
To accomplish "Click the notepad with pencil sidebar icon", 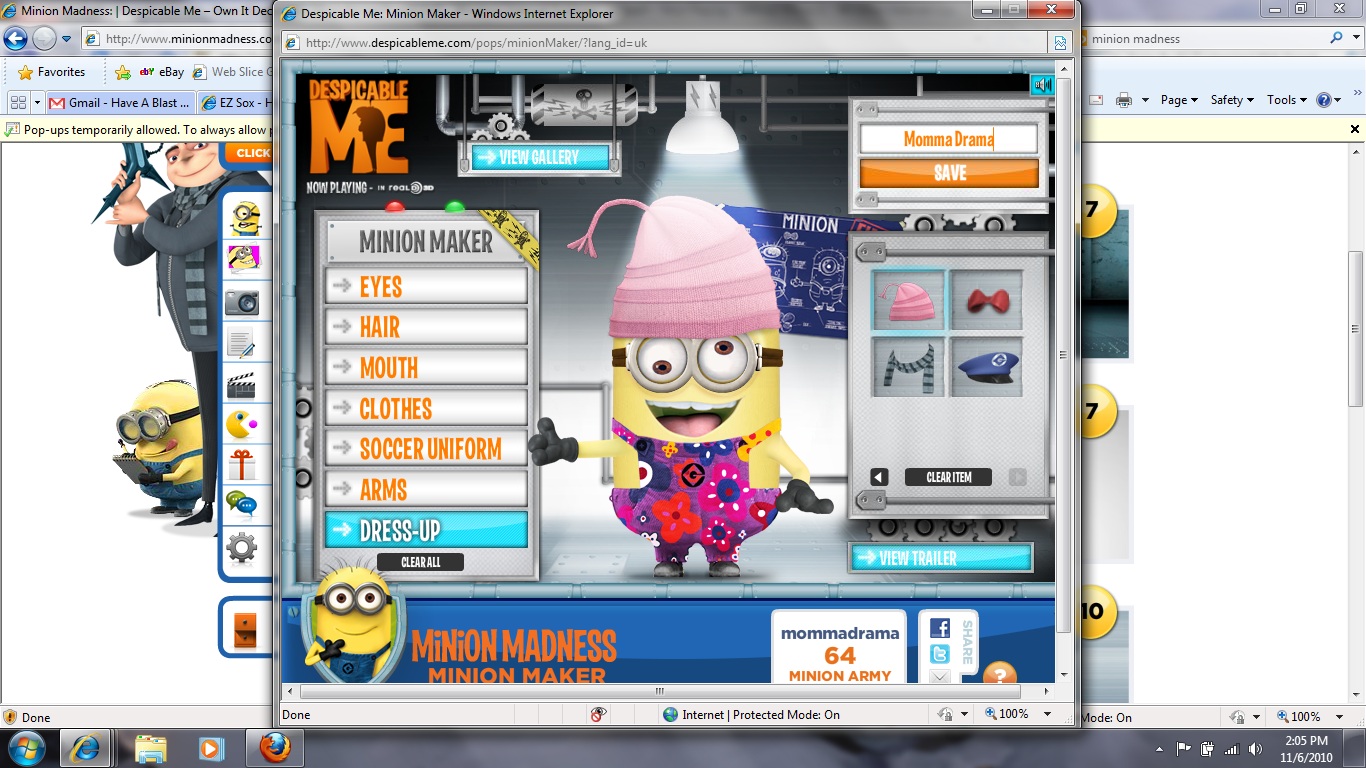I will point(242,343).
